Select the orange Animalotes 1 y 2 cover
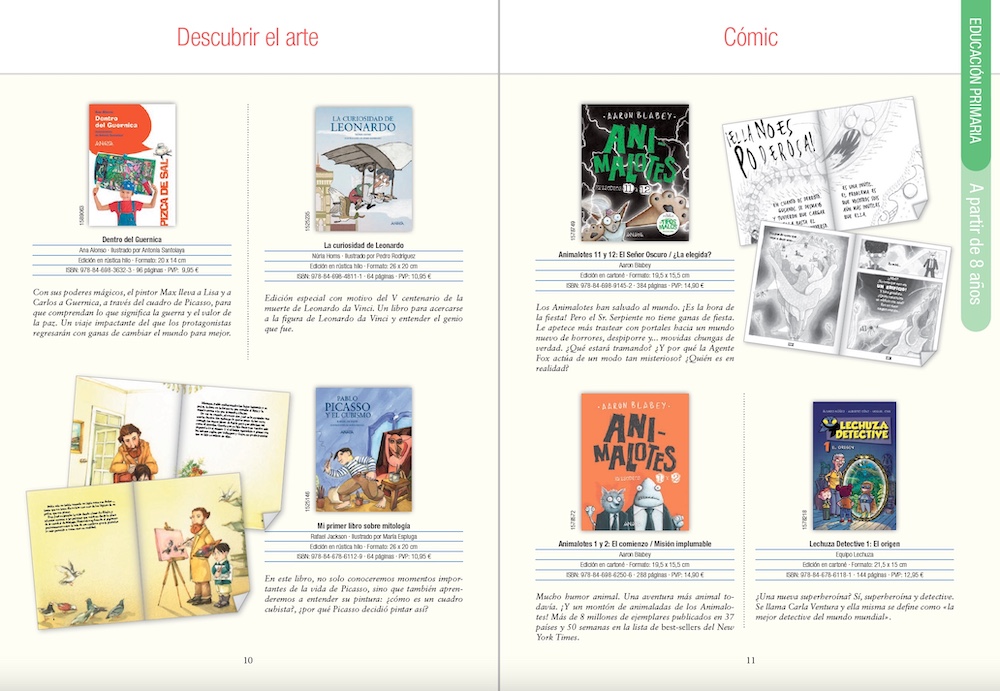 (x=635, y=461)
